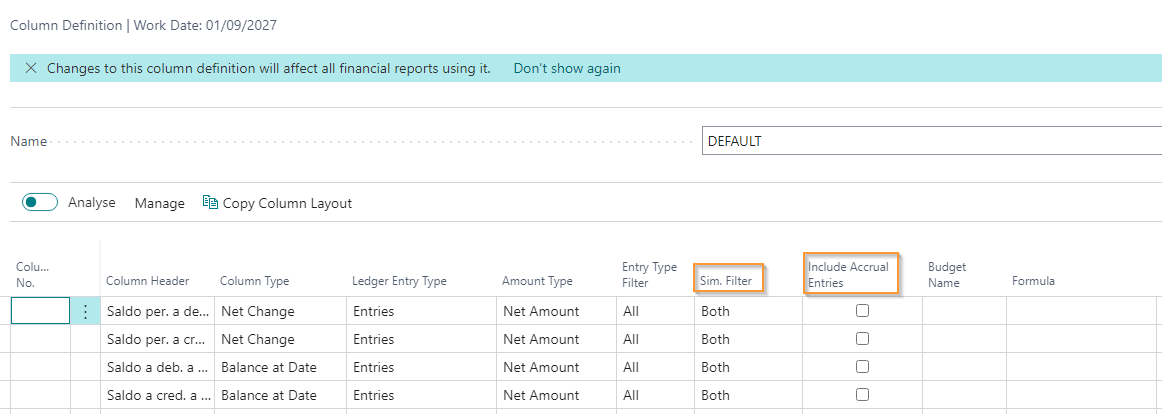The width and height of the screenshot is (1162, 414).
Task: Click Budget Name cell in Saldo per. a de... row
Action: pyautogui.click(x=964, y=311)
